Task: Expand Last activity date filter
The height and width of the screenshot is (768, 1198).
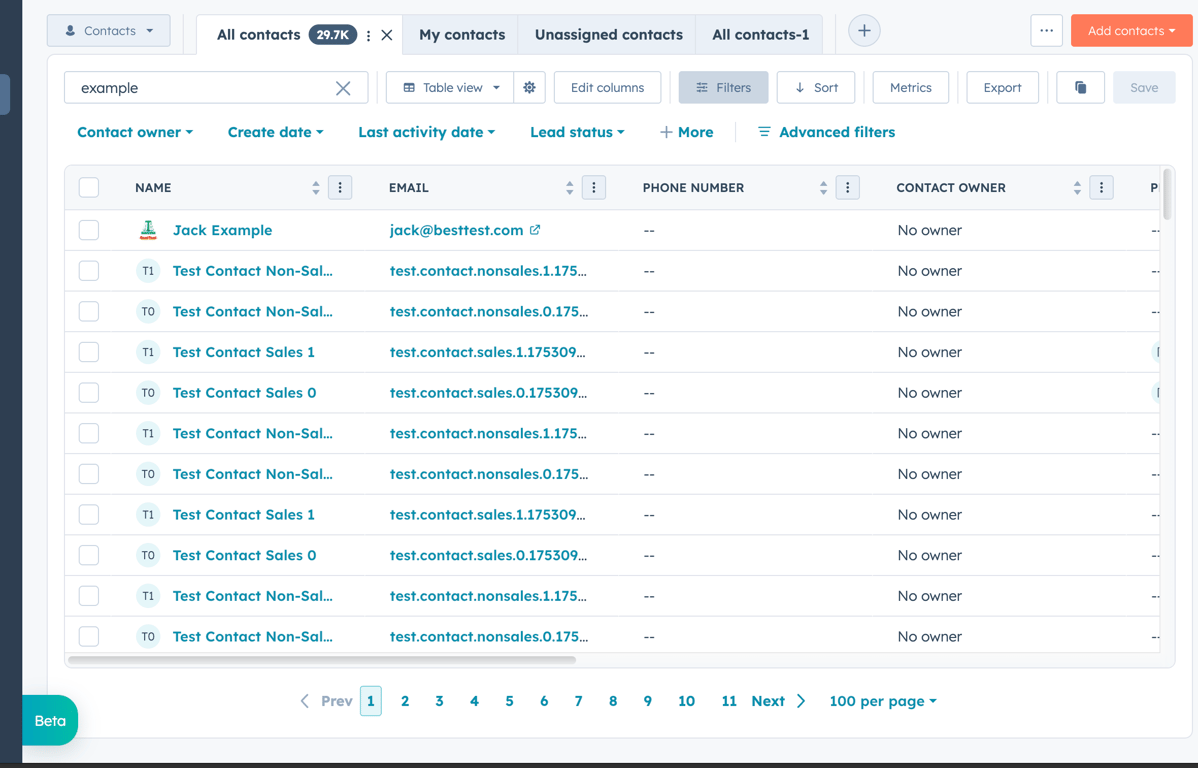Action: point(426,132)
